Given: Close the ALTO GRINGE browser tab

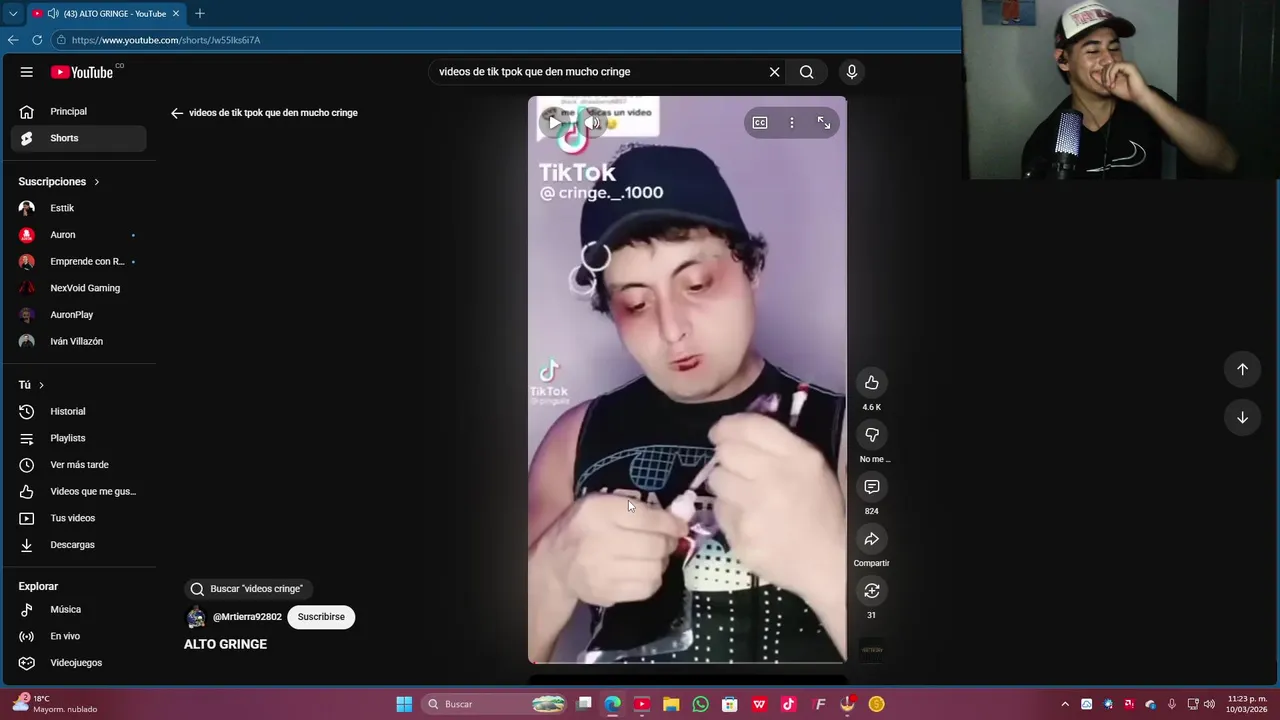Looking at the screenshot, I should click(x=176, y=13).
